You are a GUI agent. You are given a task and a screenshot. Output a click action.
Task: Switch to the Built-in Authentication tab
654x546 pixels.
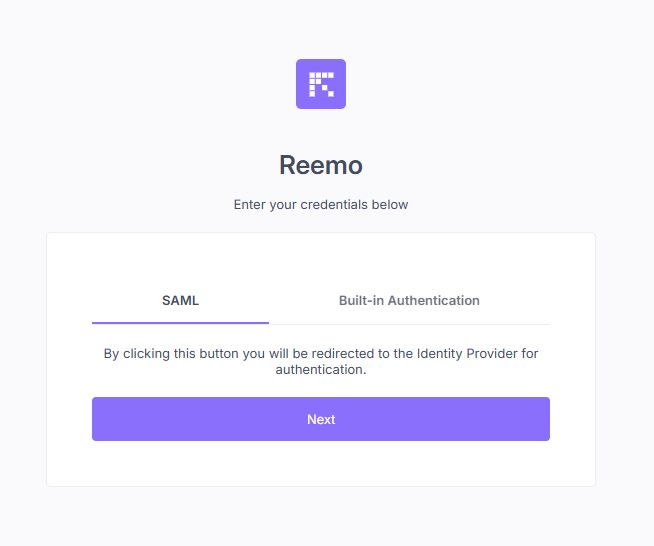pos(409,300)
